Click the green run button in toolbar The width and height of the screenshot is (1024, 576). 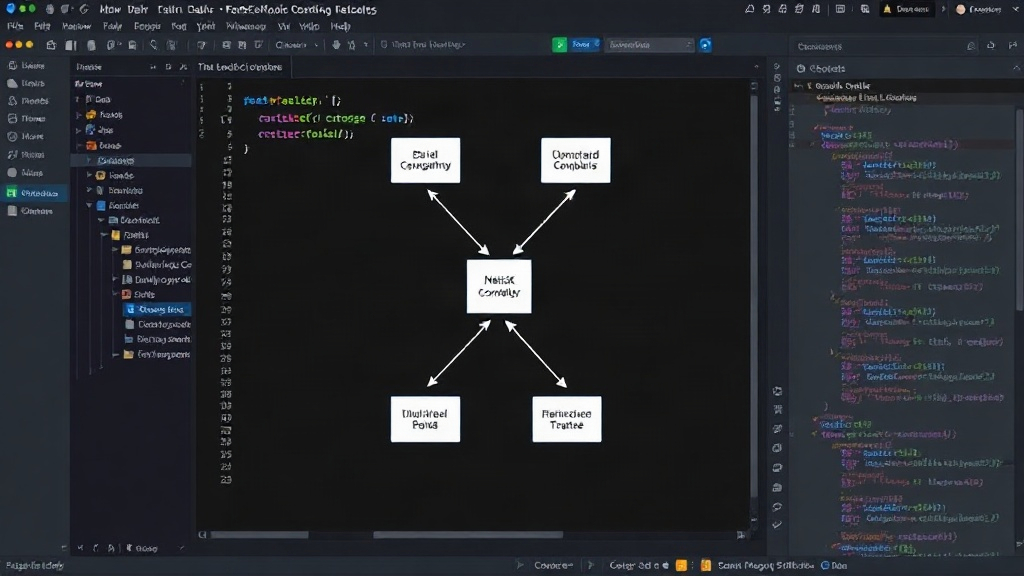[x=560, y=44]
